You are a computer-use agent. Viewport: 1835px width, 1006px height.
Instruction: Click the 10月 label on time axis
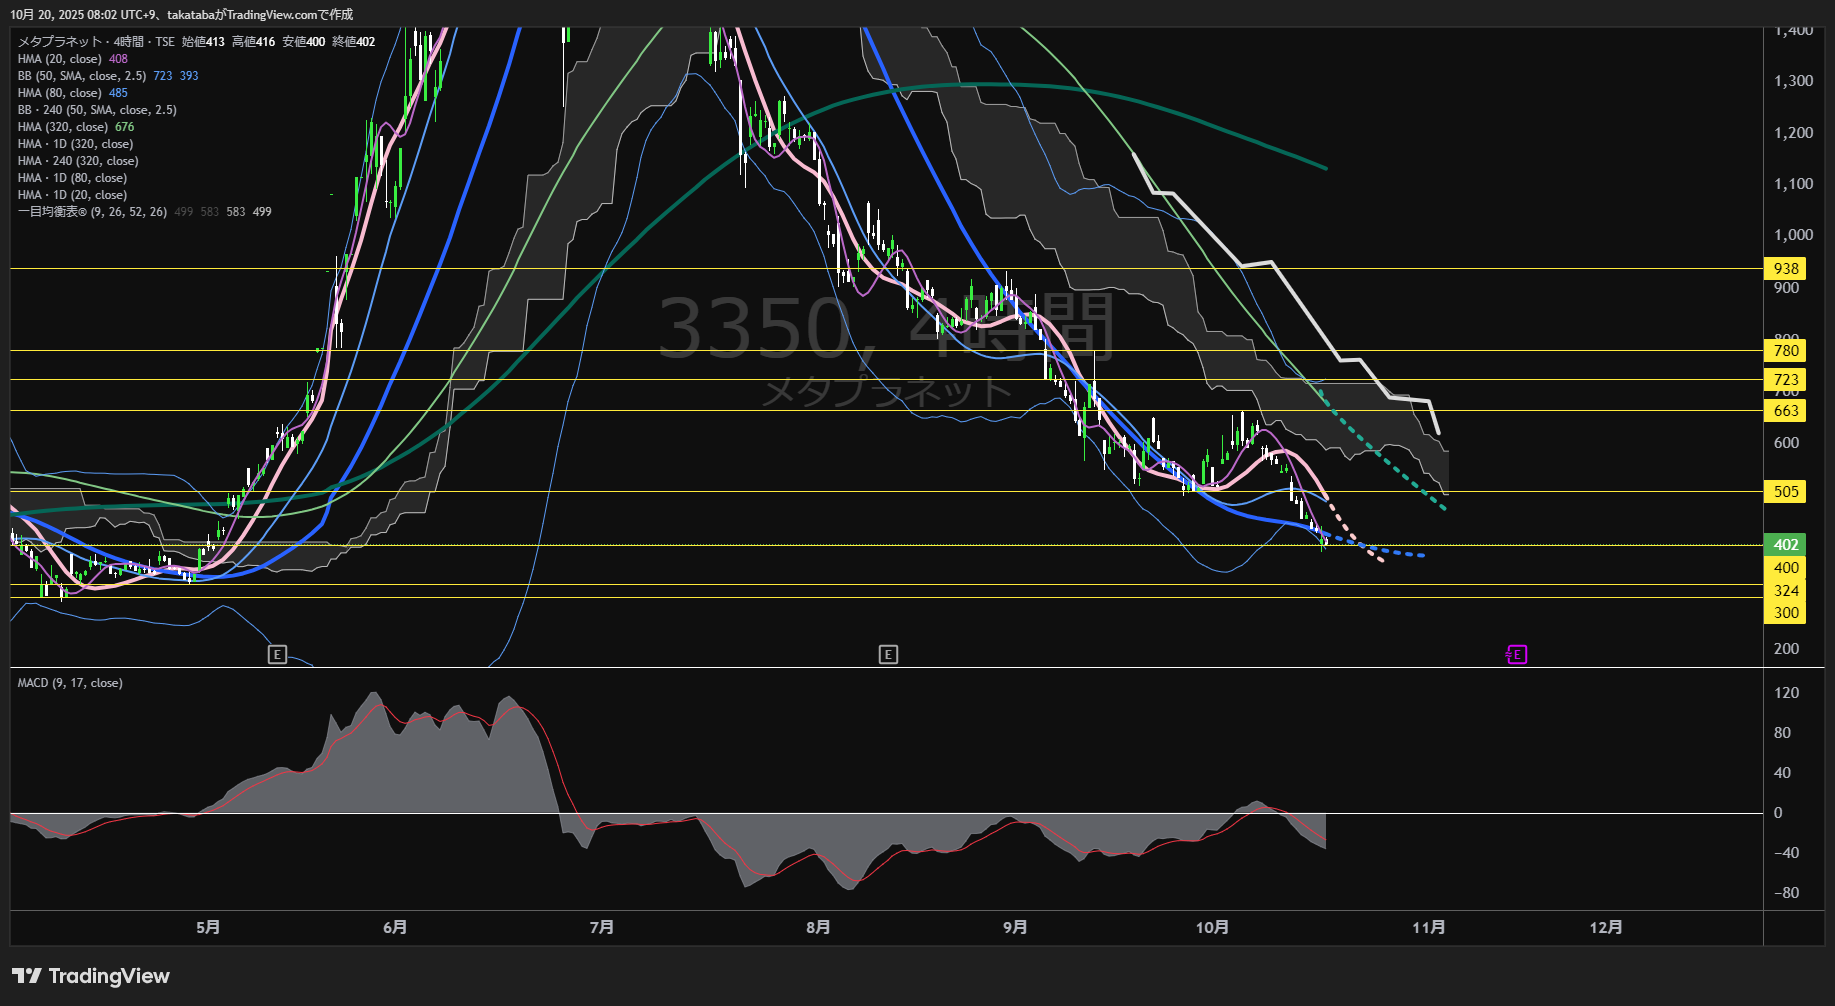click(x=1212, y=928)
